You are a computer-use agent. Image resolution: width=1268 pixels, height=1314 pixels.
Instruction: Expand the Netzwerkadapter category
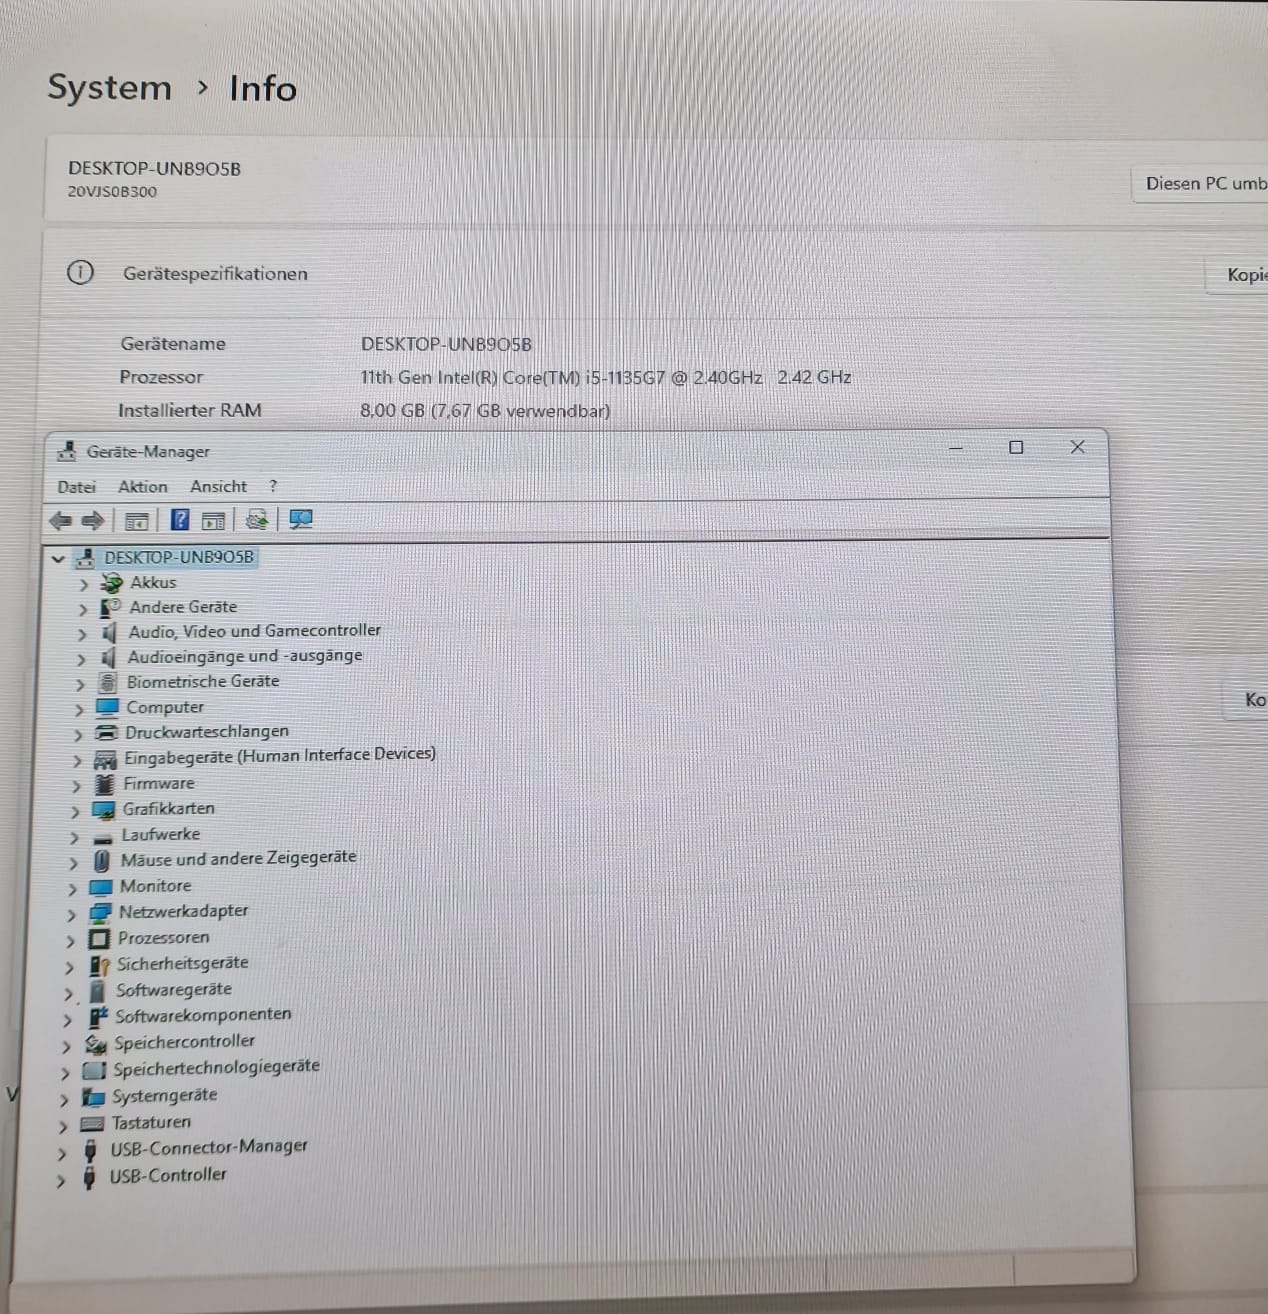tap(71, 914)
